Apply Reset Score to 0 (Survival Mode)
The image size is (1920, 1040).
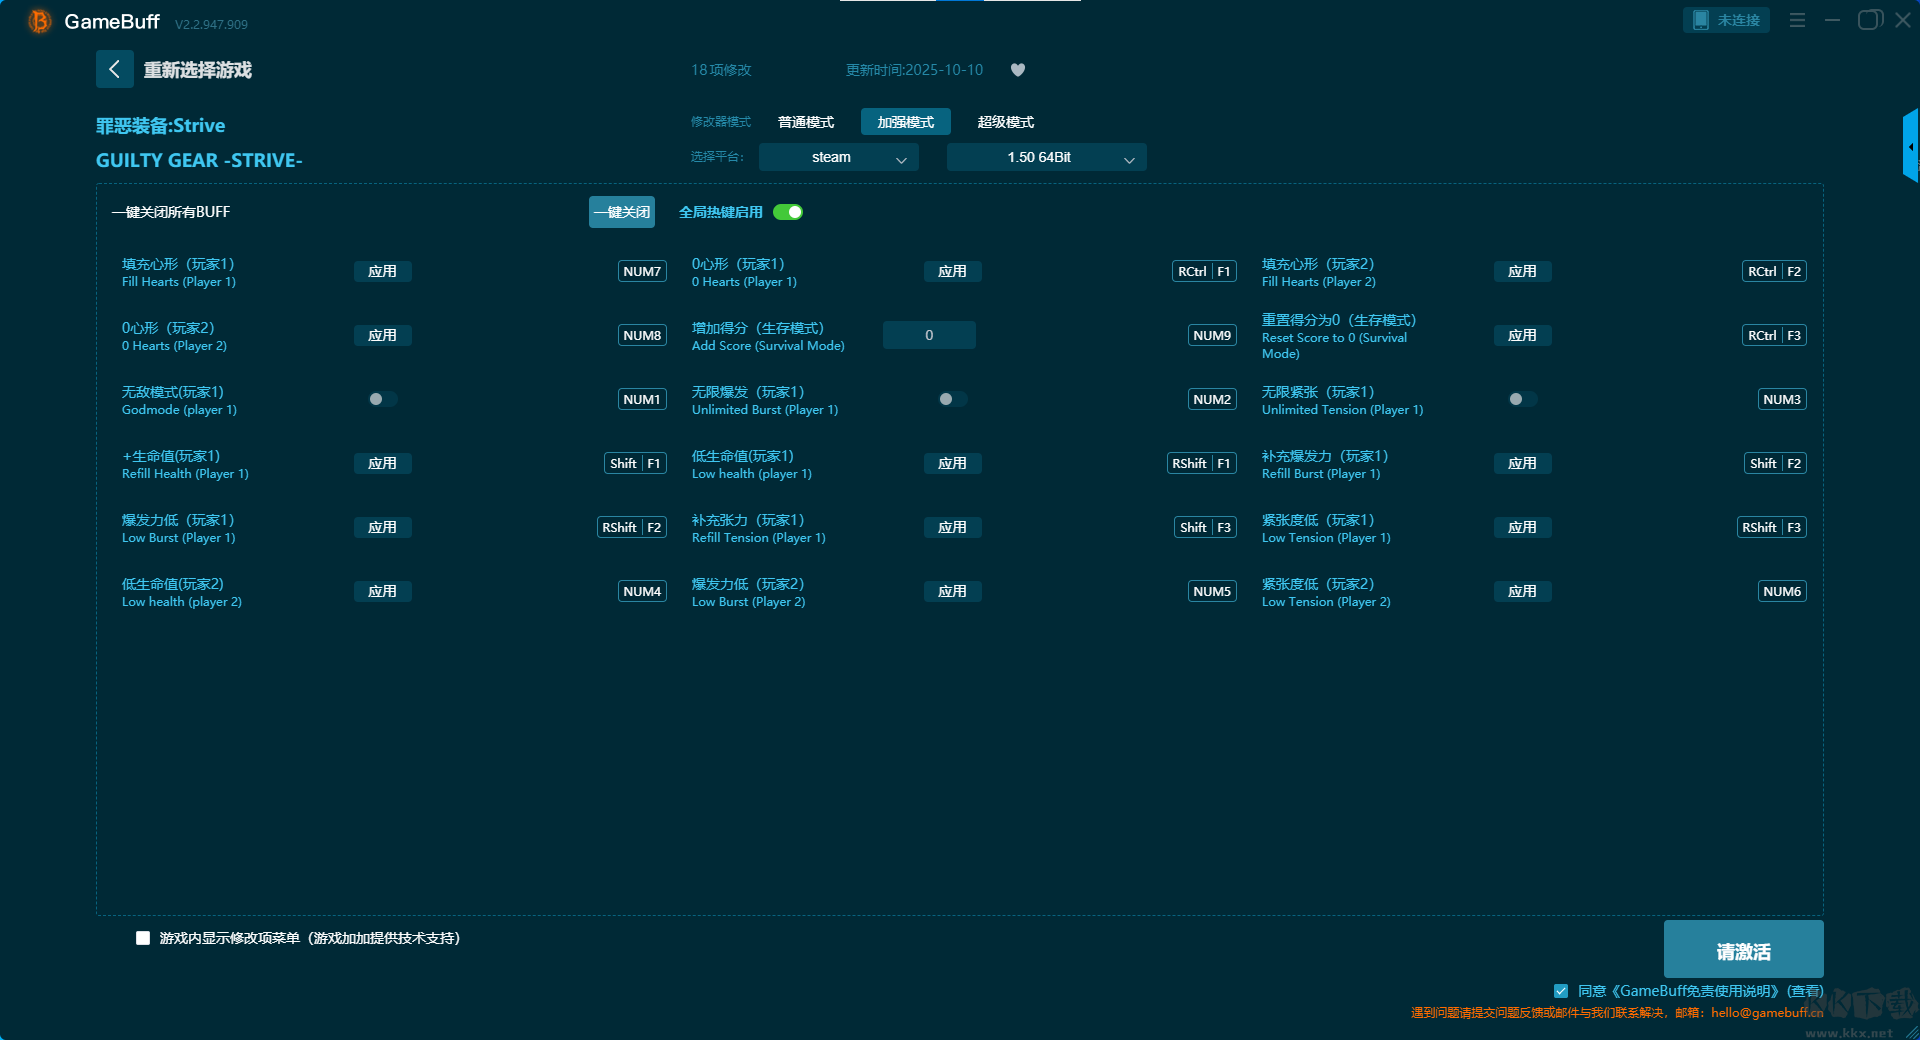(x=1522, y=335)
